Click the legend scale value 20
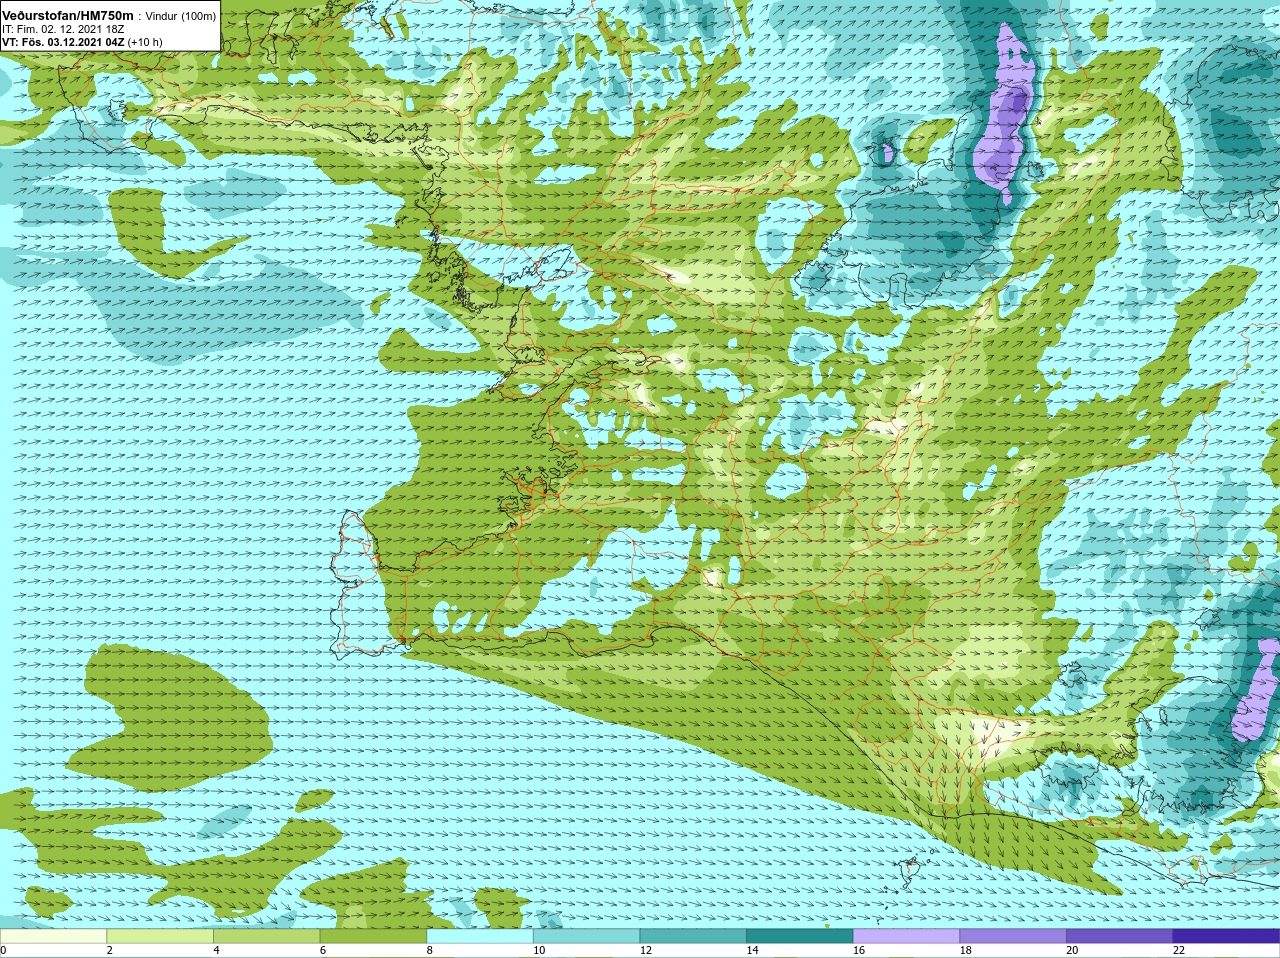This screenshot has height=958, width=1280. [x=1072, y=950]
